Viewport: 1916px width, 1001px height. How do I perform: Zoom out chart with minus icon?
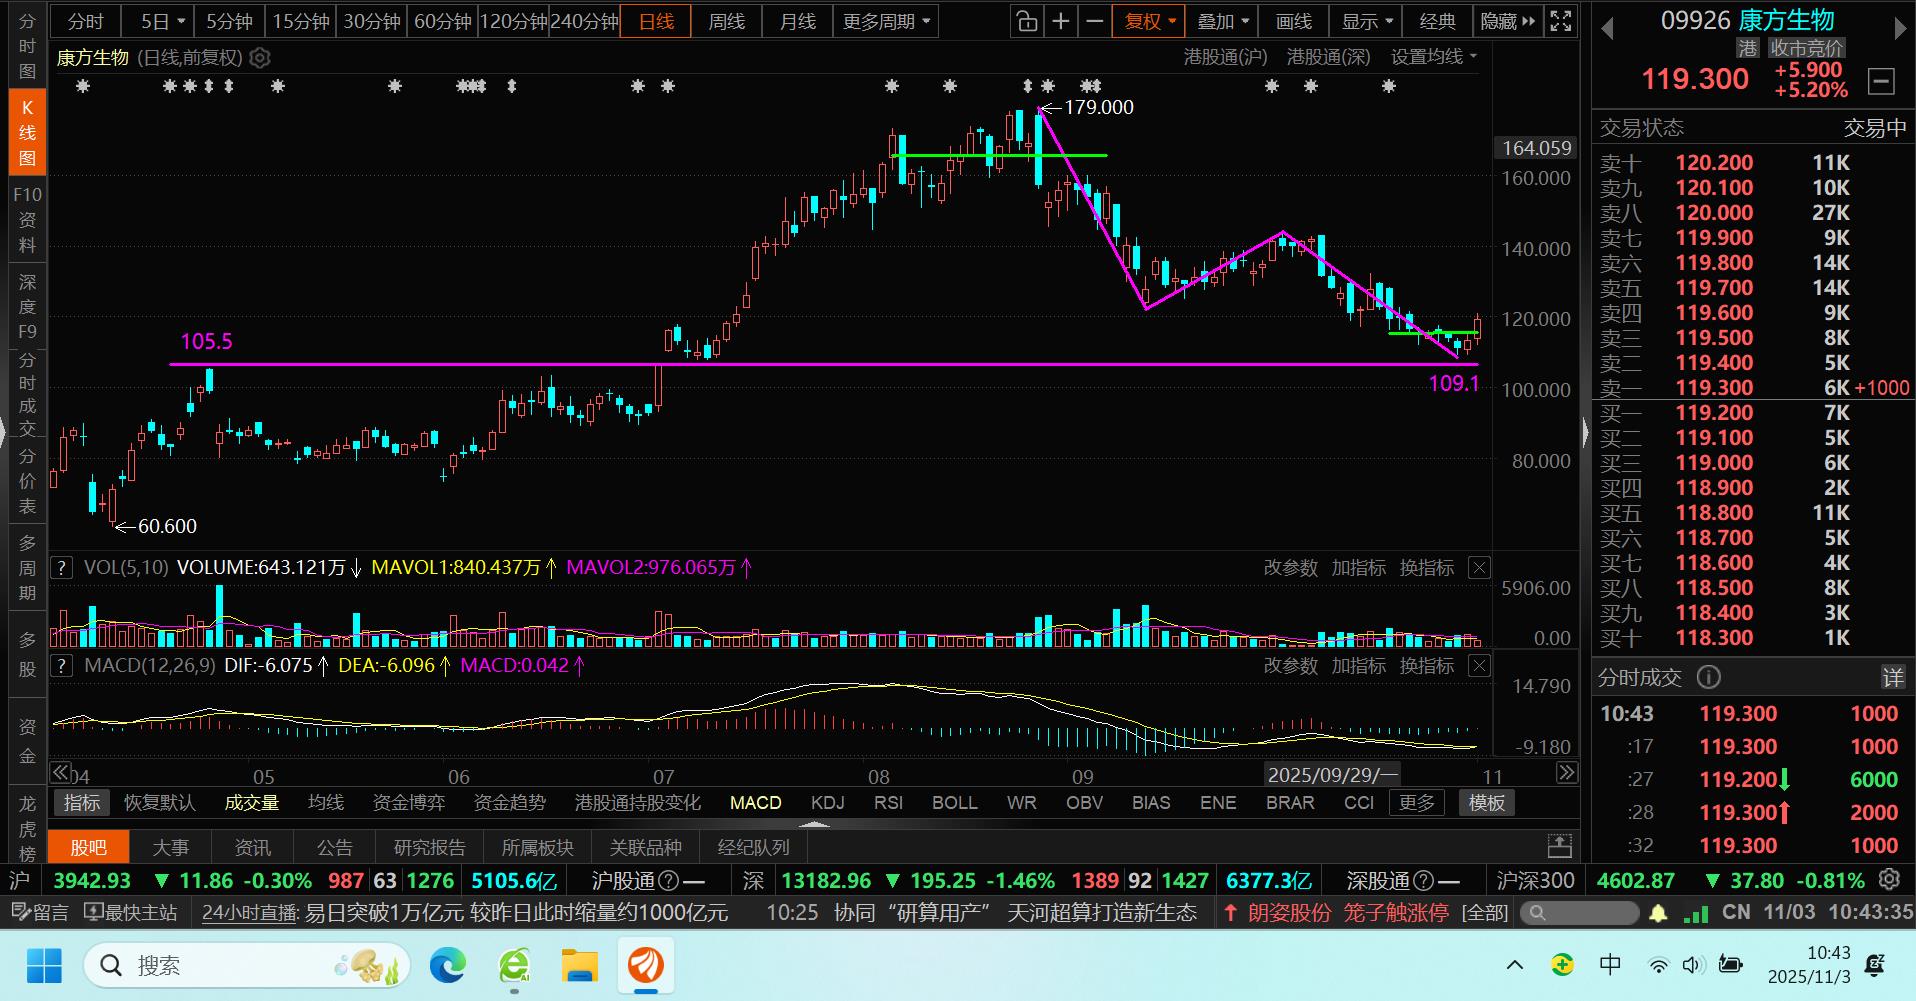1095,21
